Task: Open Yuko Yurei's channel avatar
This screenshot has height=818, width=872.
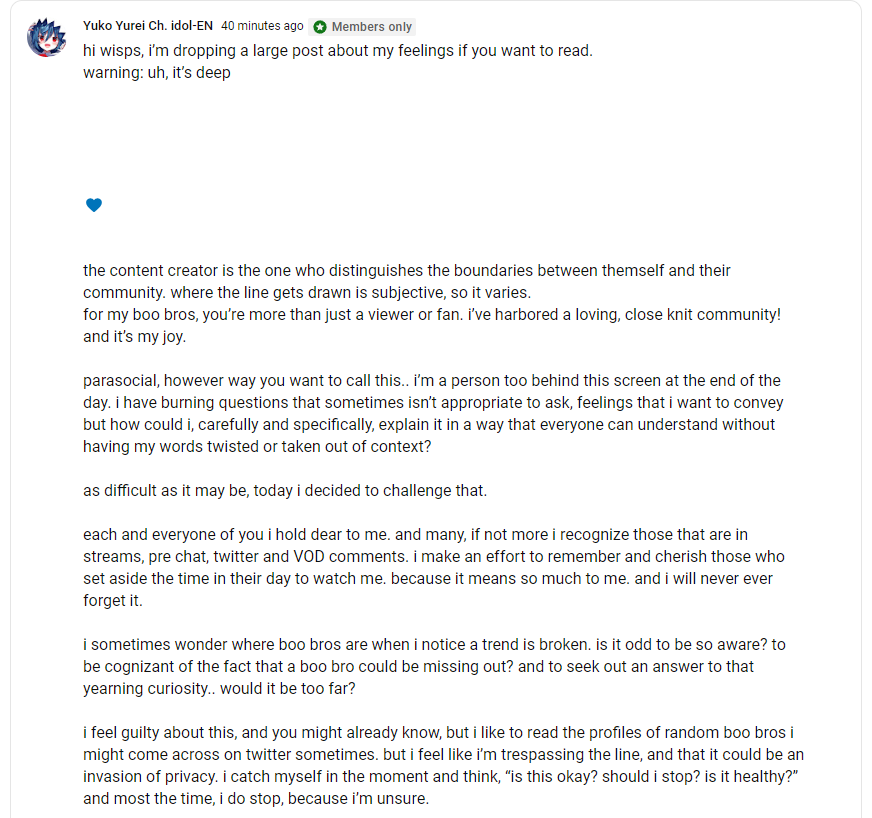Action: [x=47, y=37]
